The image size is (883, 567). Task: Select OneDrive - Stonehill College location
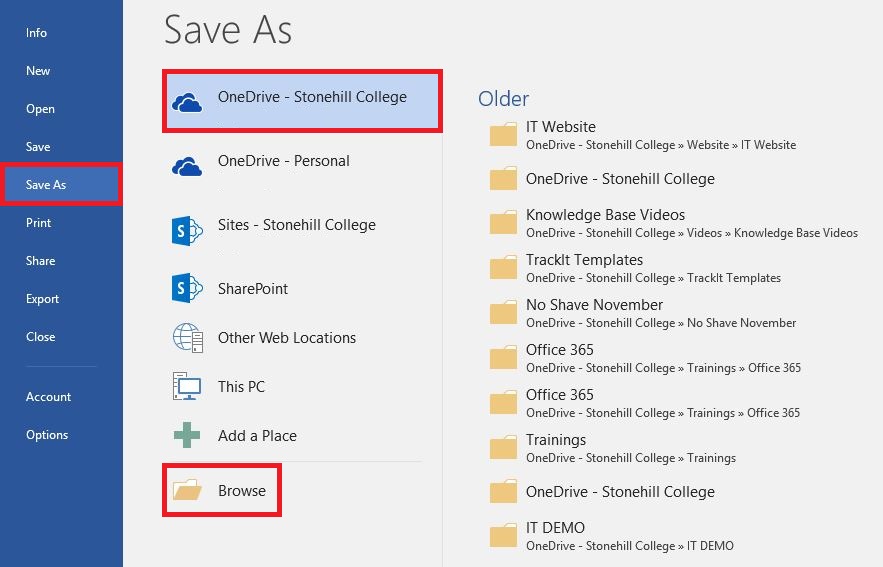(302, 101)
